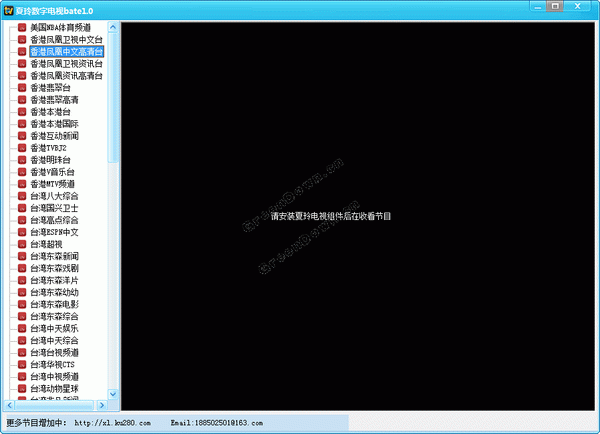This screenshot has width=600, height=434.
Task: Click the horizontal scroll-left arrow
Action: pyautogui.click(x=10, y=405)
